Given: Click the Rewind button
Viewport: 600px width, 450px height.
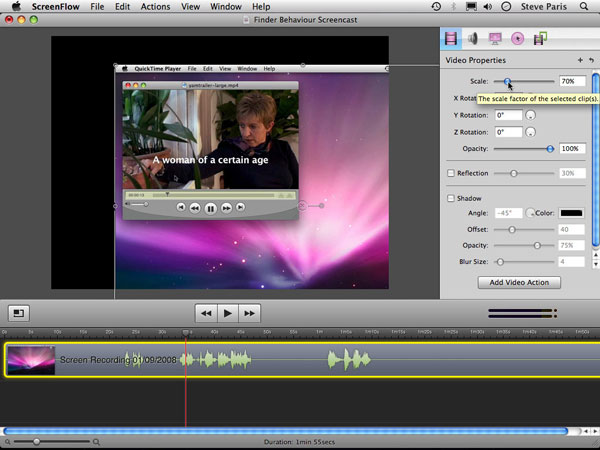Looking at the screenshot, I should 206,313.
